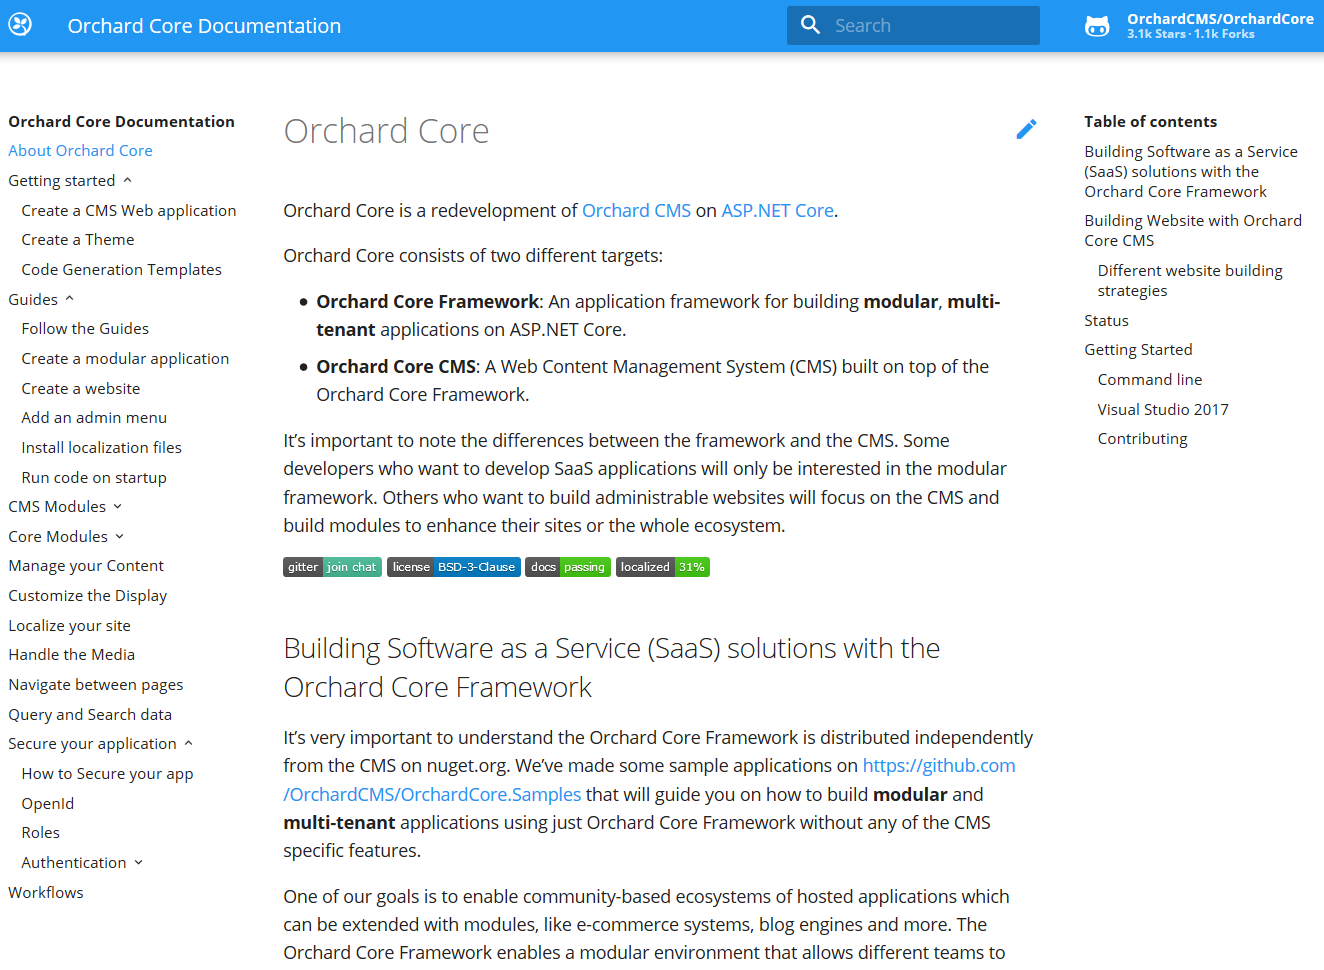Open the gitter join chat badge
This screenshot has height=970, width=1324.
(332, 567)
